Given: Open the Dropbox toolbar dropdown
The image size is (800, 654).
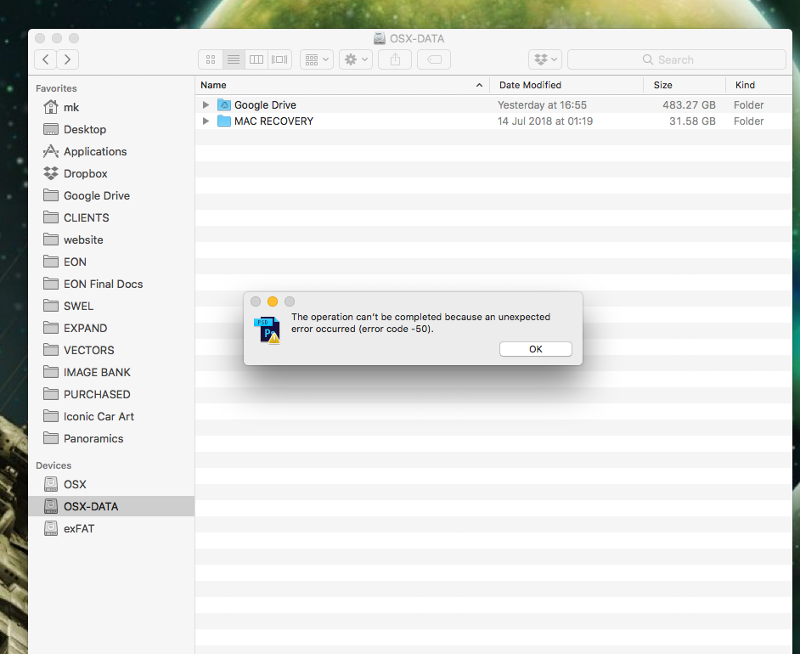Looking at the screenshot, I should point(545,60).
